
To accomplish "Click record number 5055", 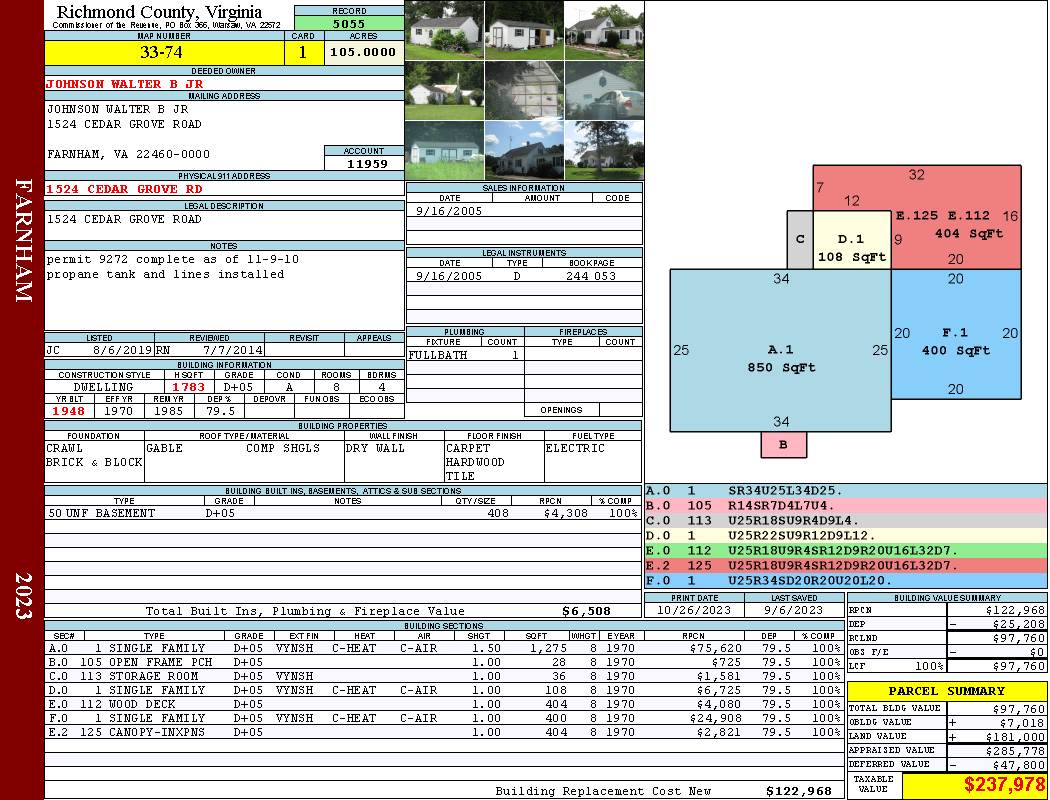I will tap(349, 23).
